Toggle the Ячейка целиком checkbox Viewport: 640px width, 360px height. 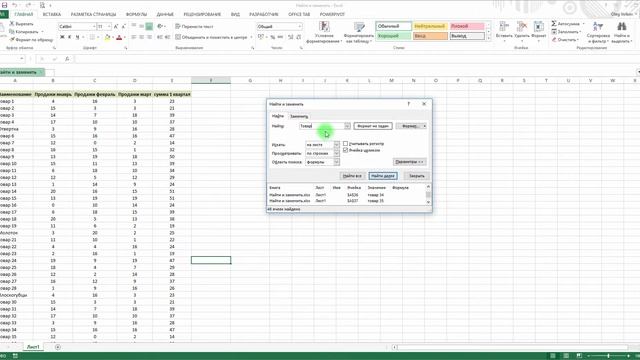click(x=346, y=150)
